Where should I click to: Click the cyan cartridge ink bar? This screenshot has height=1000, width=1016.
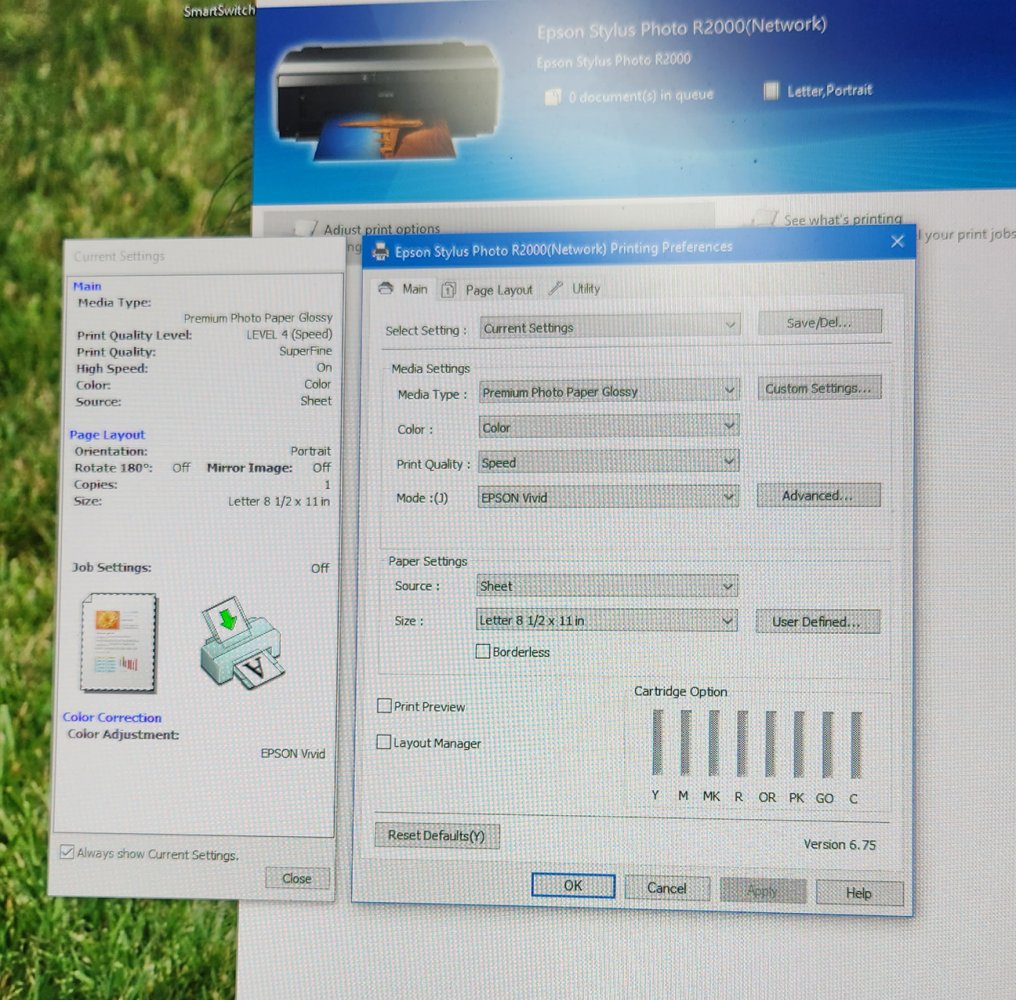[856, 745]
